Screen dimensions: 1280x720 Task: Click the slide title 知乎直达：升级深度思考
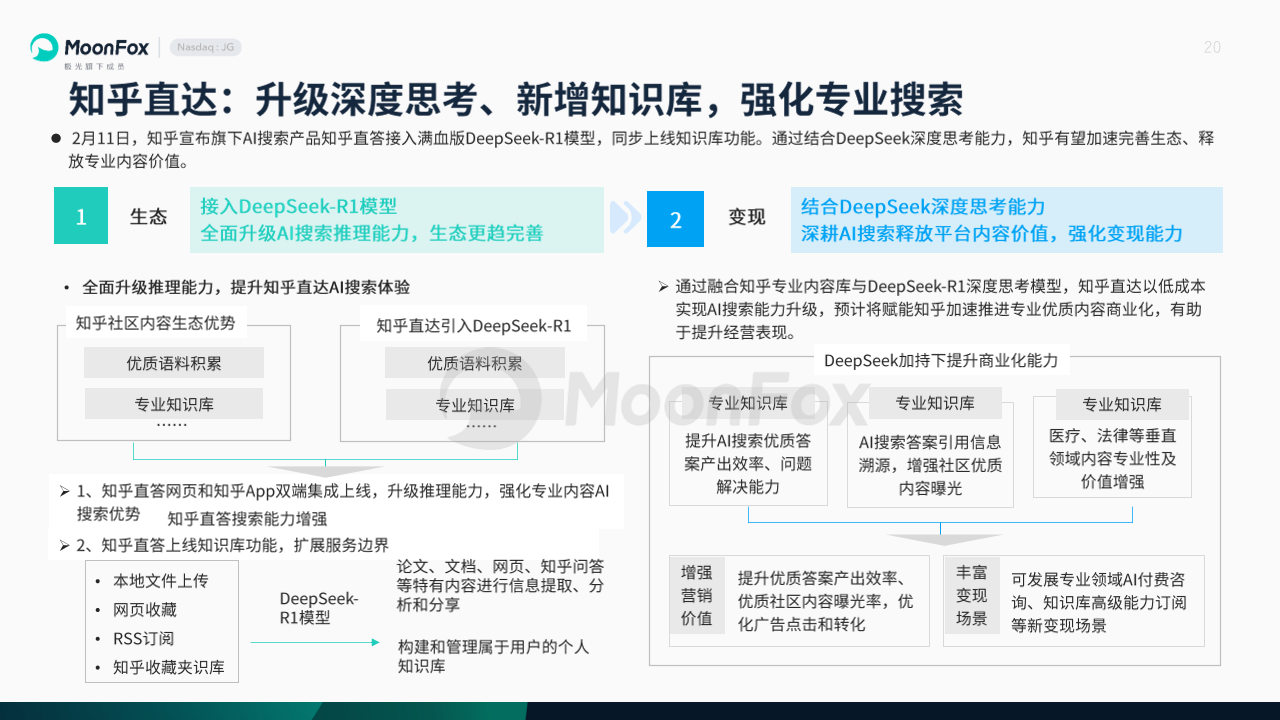(x=516, y=99)
